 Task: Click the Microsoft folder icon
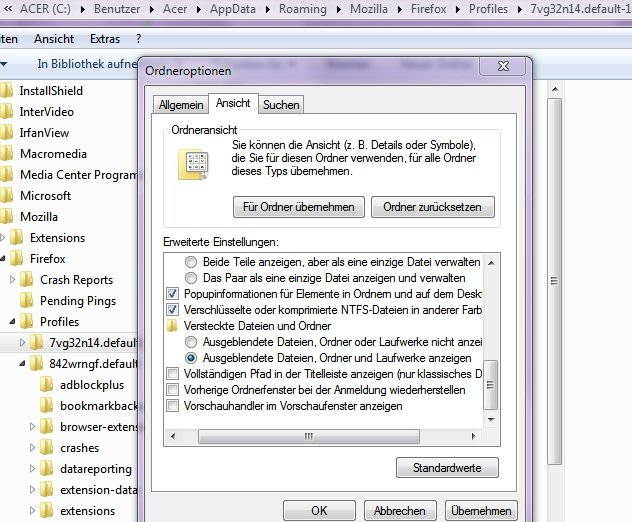pyautogui.click(x=6, y=195)
